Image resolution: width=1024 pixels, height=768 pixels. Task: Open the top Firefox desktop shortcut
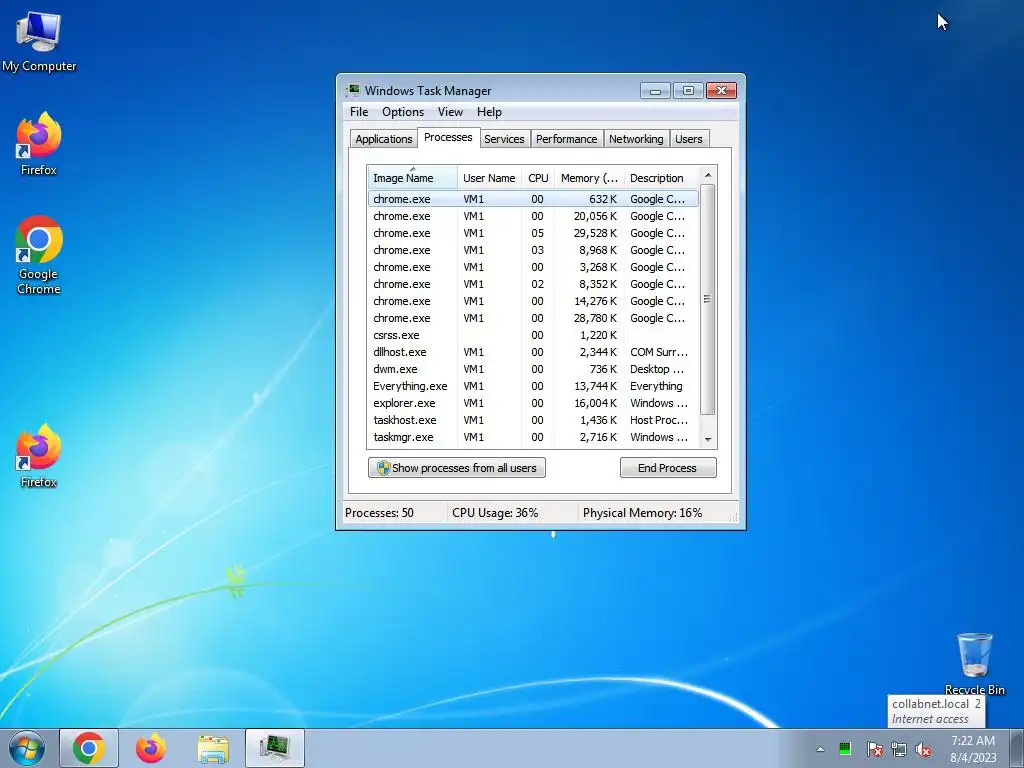coord(39,144)
